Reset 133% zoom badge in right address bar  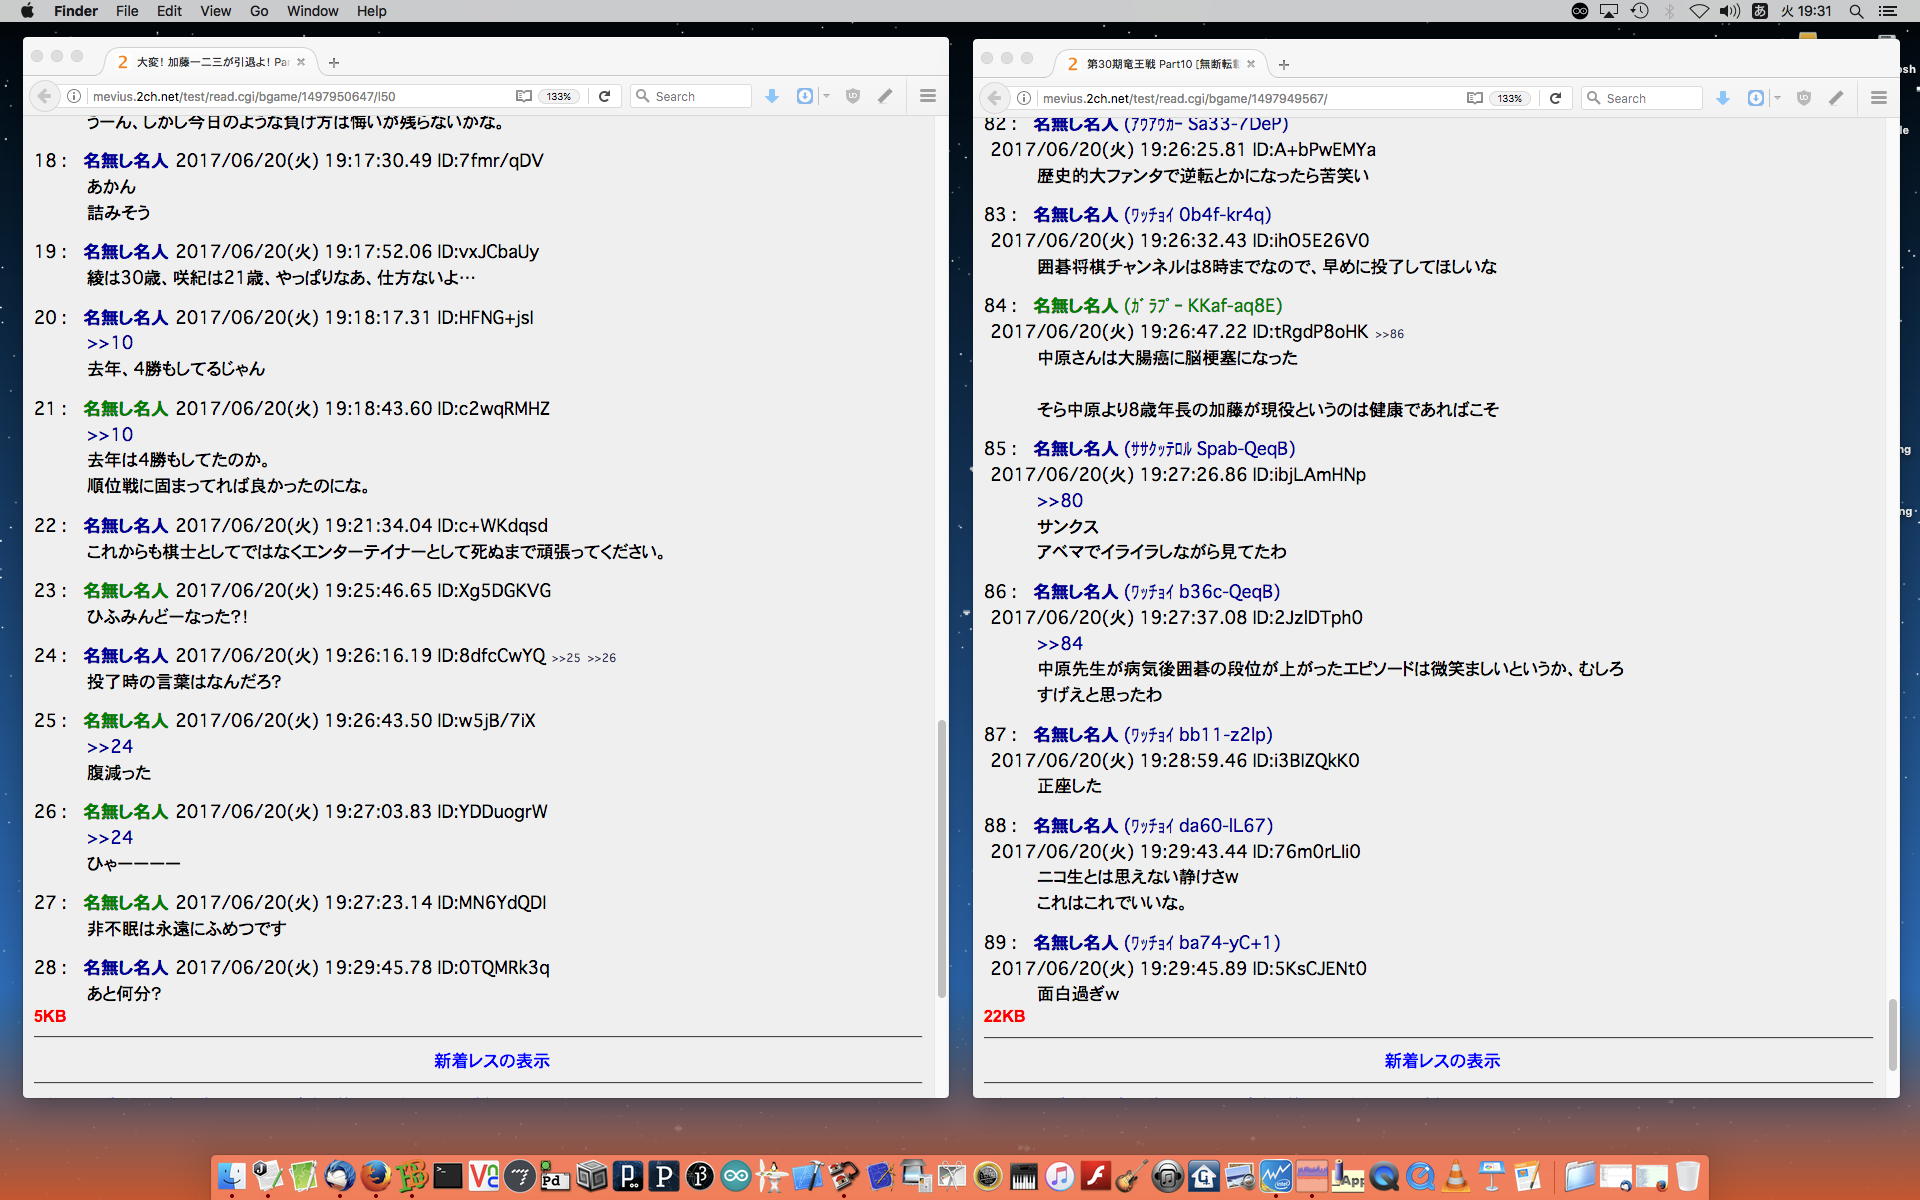pos(1509,98)
